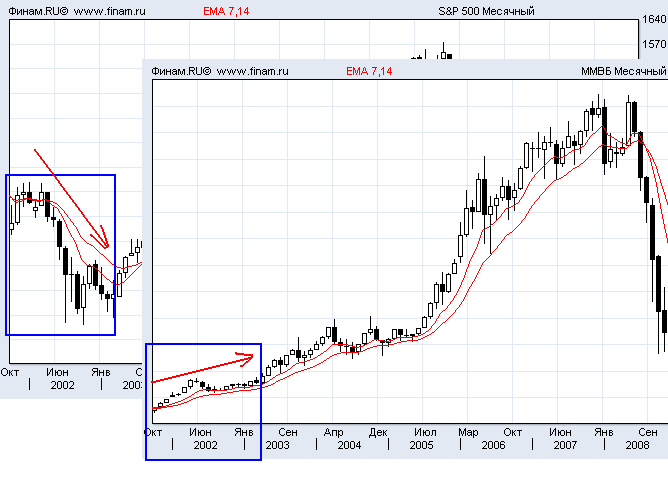Click Финам.RU© brand text on ММВБ chart
Image resolution: width=668 pixels, height=479 pixels.
(x=181, y=71)
